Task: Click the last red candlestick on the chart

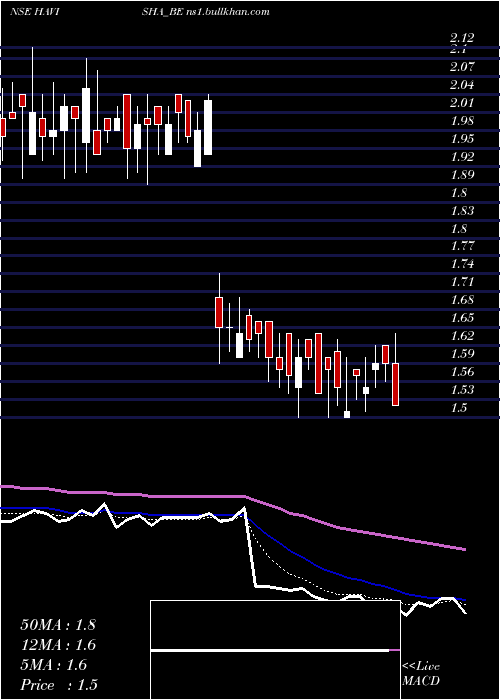Action: pos(396,384)
